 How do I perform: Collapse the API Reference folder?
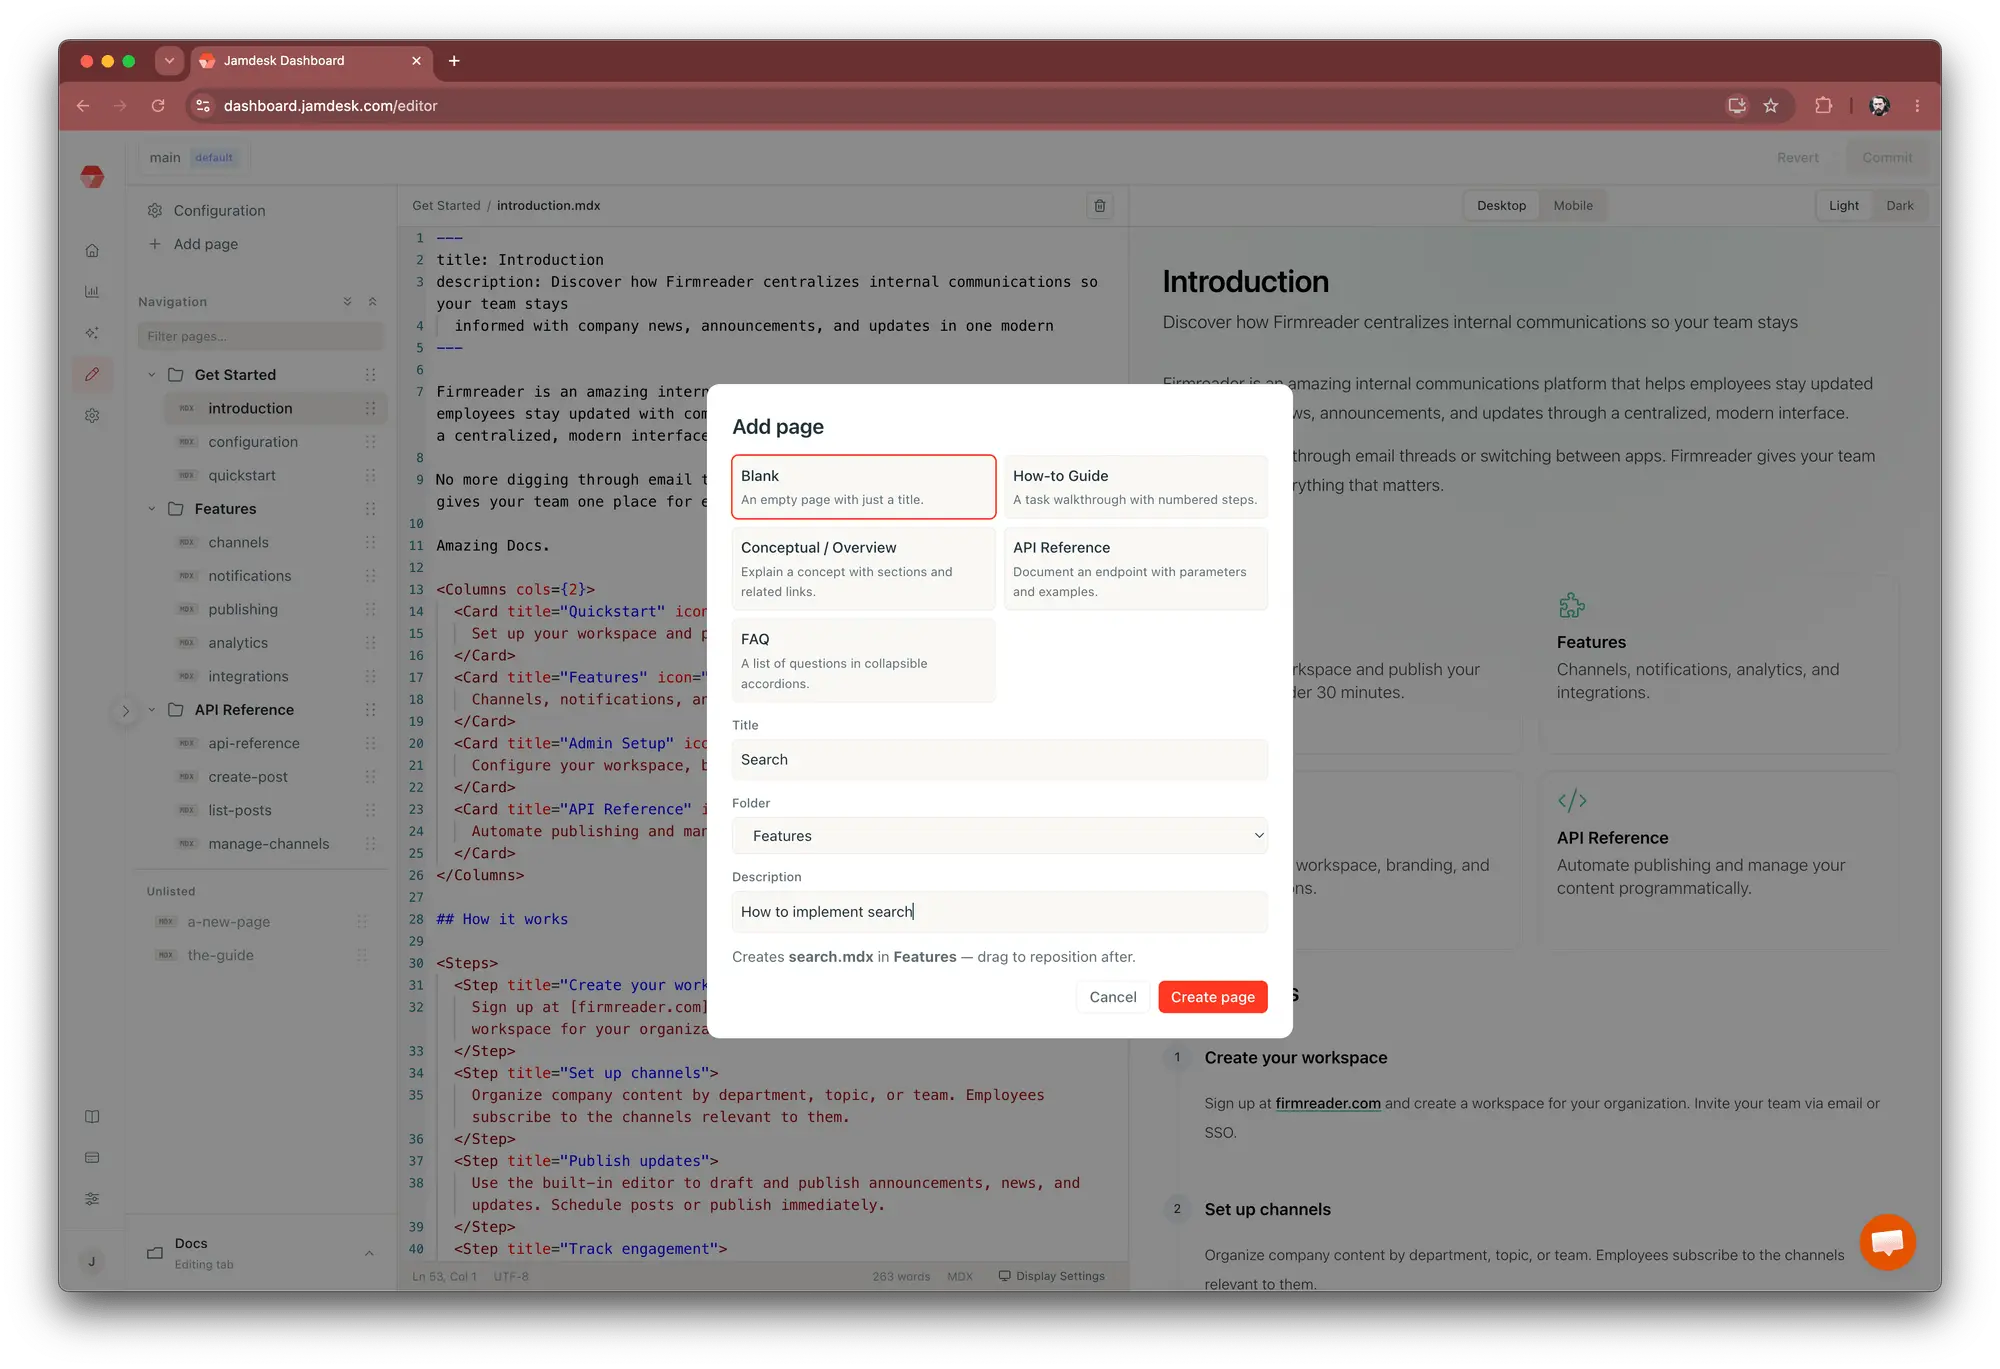152,710
